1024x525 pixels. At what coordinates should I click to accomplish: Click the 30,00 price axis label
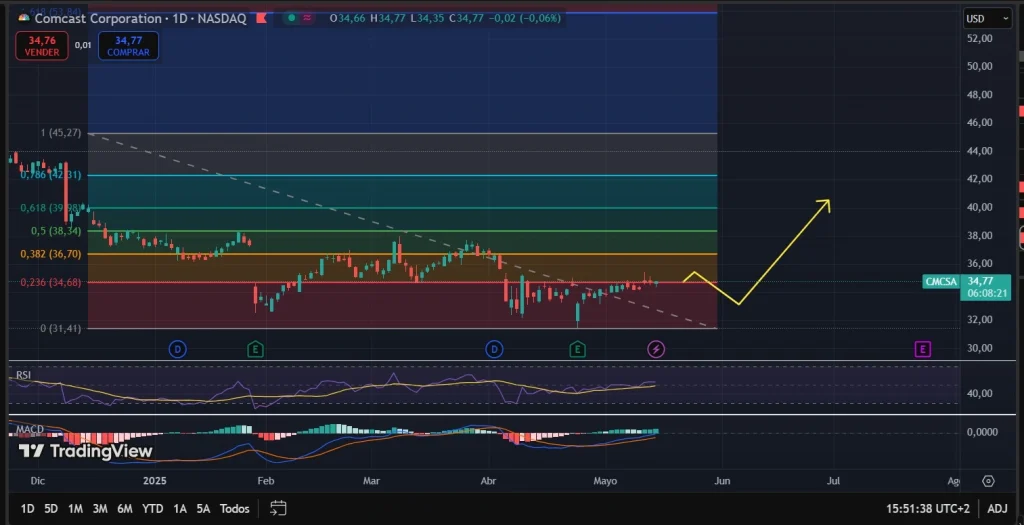pyautogui.click(x=980, y=348)
